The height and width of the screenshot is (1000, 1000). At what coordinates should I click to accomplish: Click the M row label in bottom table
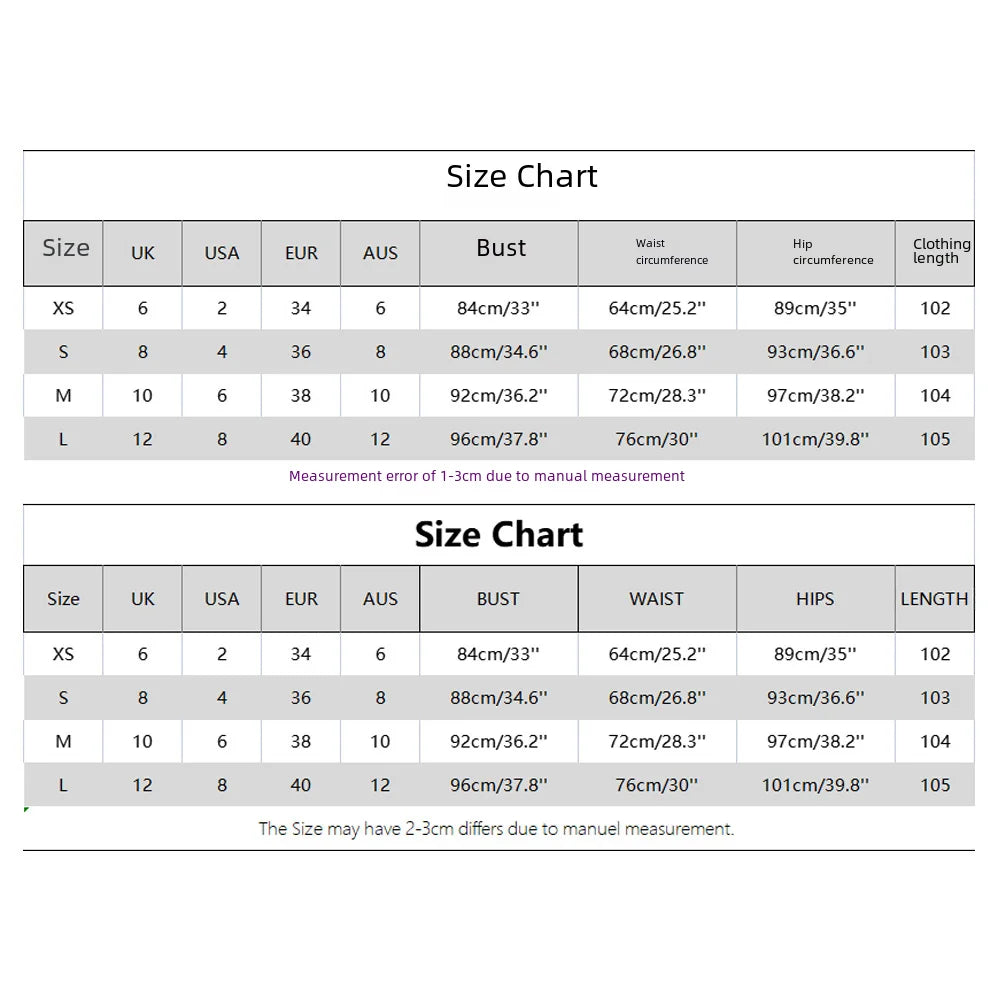coord(63,742)
